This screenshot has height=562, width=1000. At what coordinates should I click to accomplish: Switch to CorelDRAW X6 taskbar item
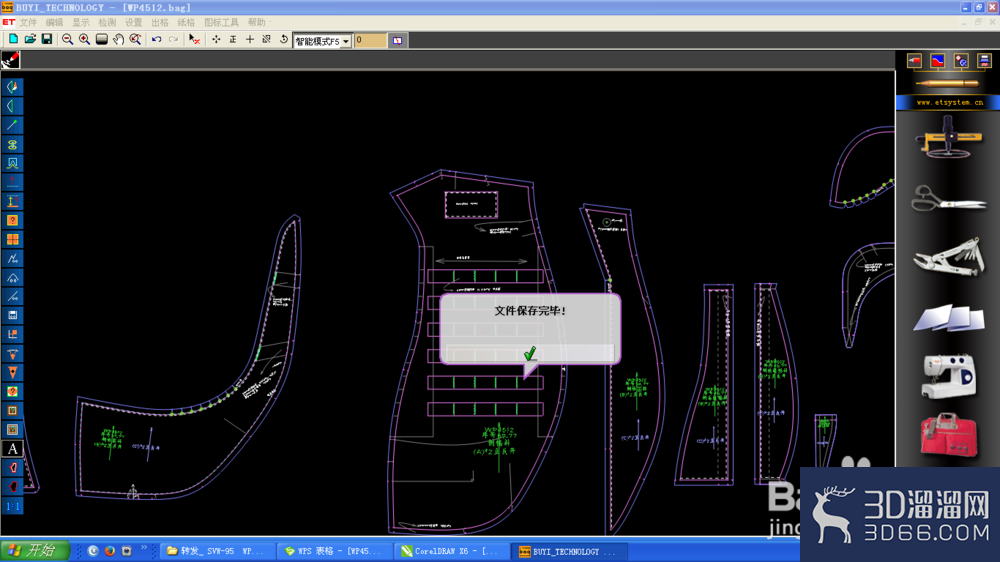(452, 551)
